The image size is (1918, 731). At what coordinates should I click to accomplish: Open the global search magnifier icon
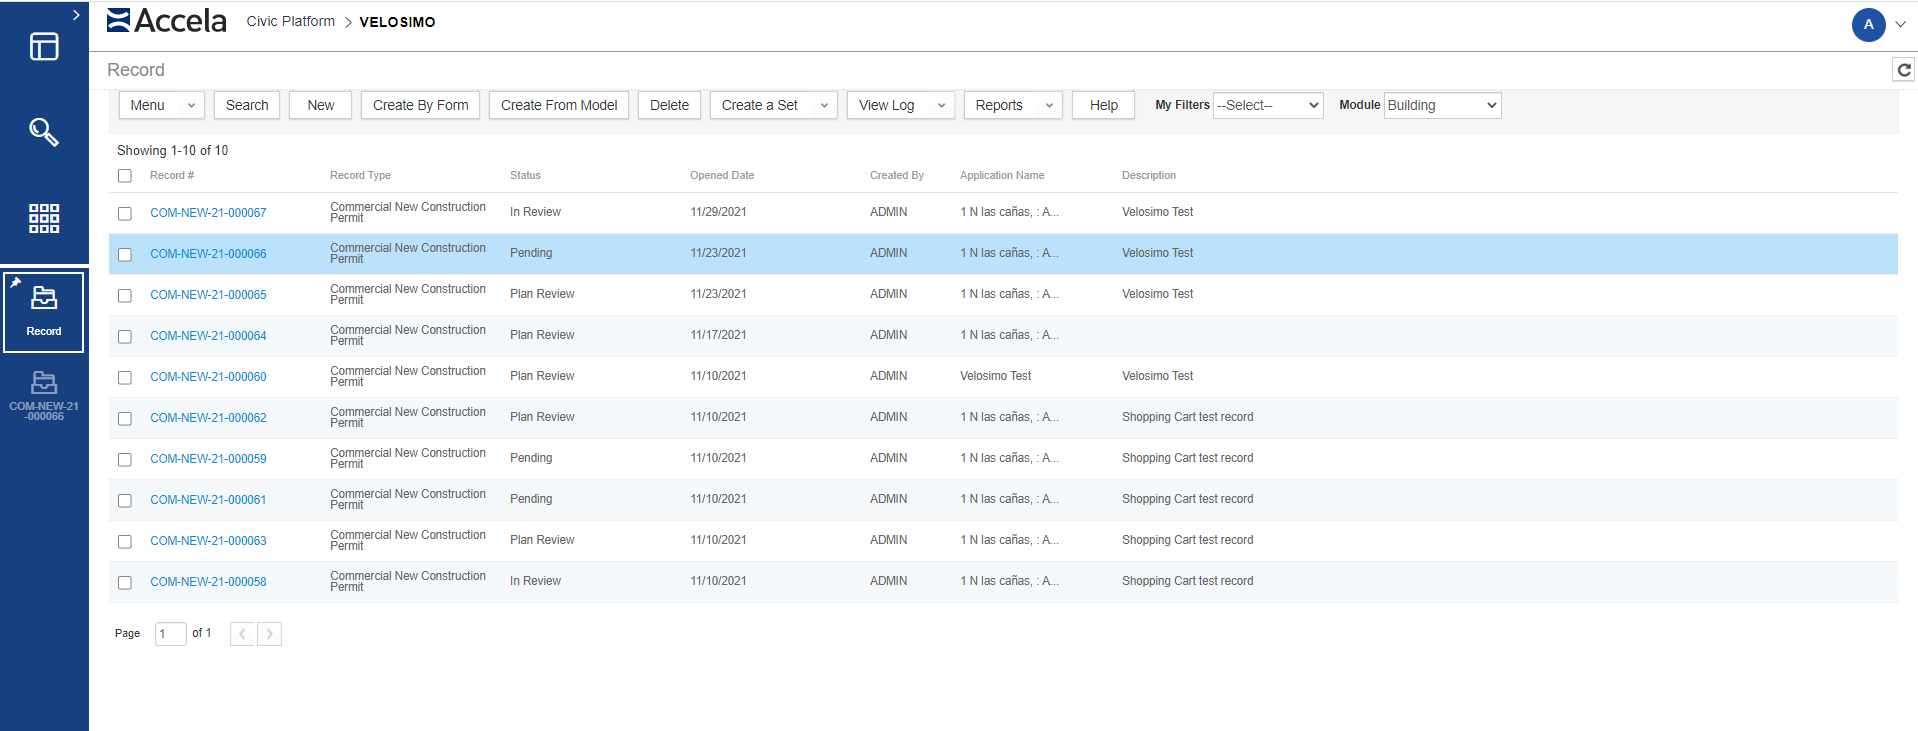[44, 132]
